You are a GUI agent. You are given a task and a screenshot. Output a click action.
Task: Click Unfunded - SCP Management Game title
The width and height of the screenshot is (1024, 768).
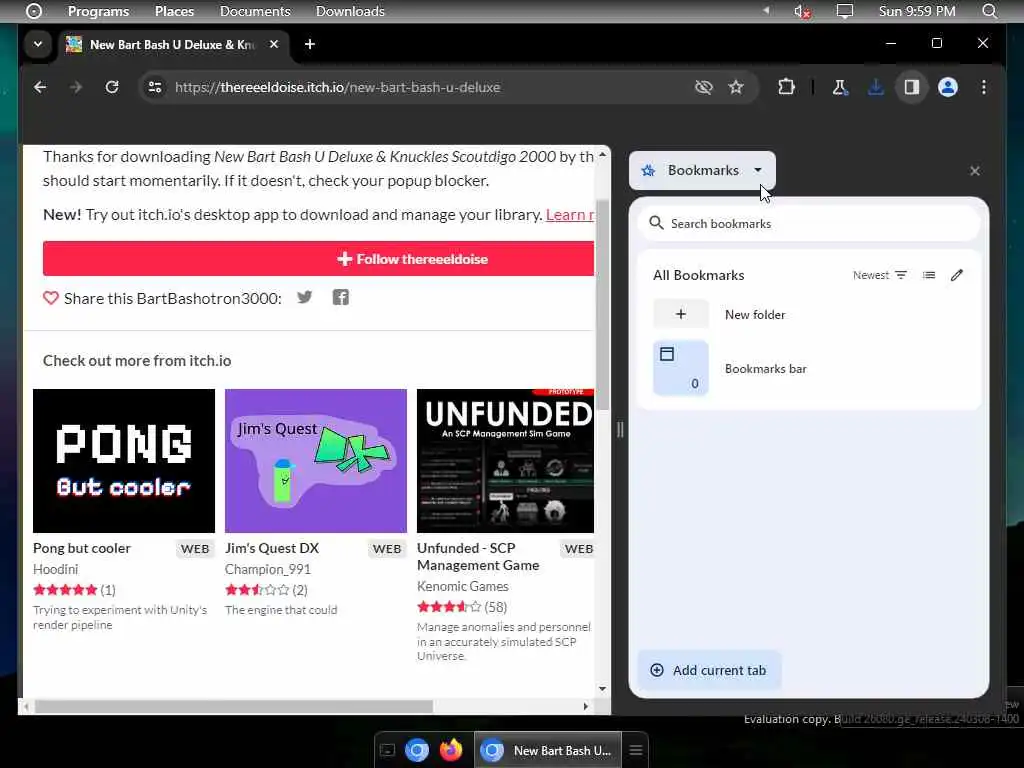pos(478,556)
